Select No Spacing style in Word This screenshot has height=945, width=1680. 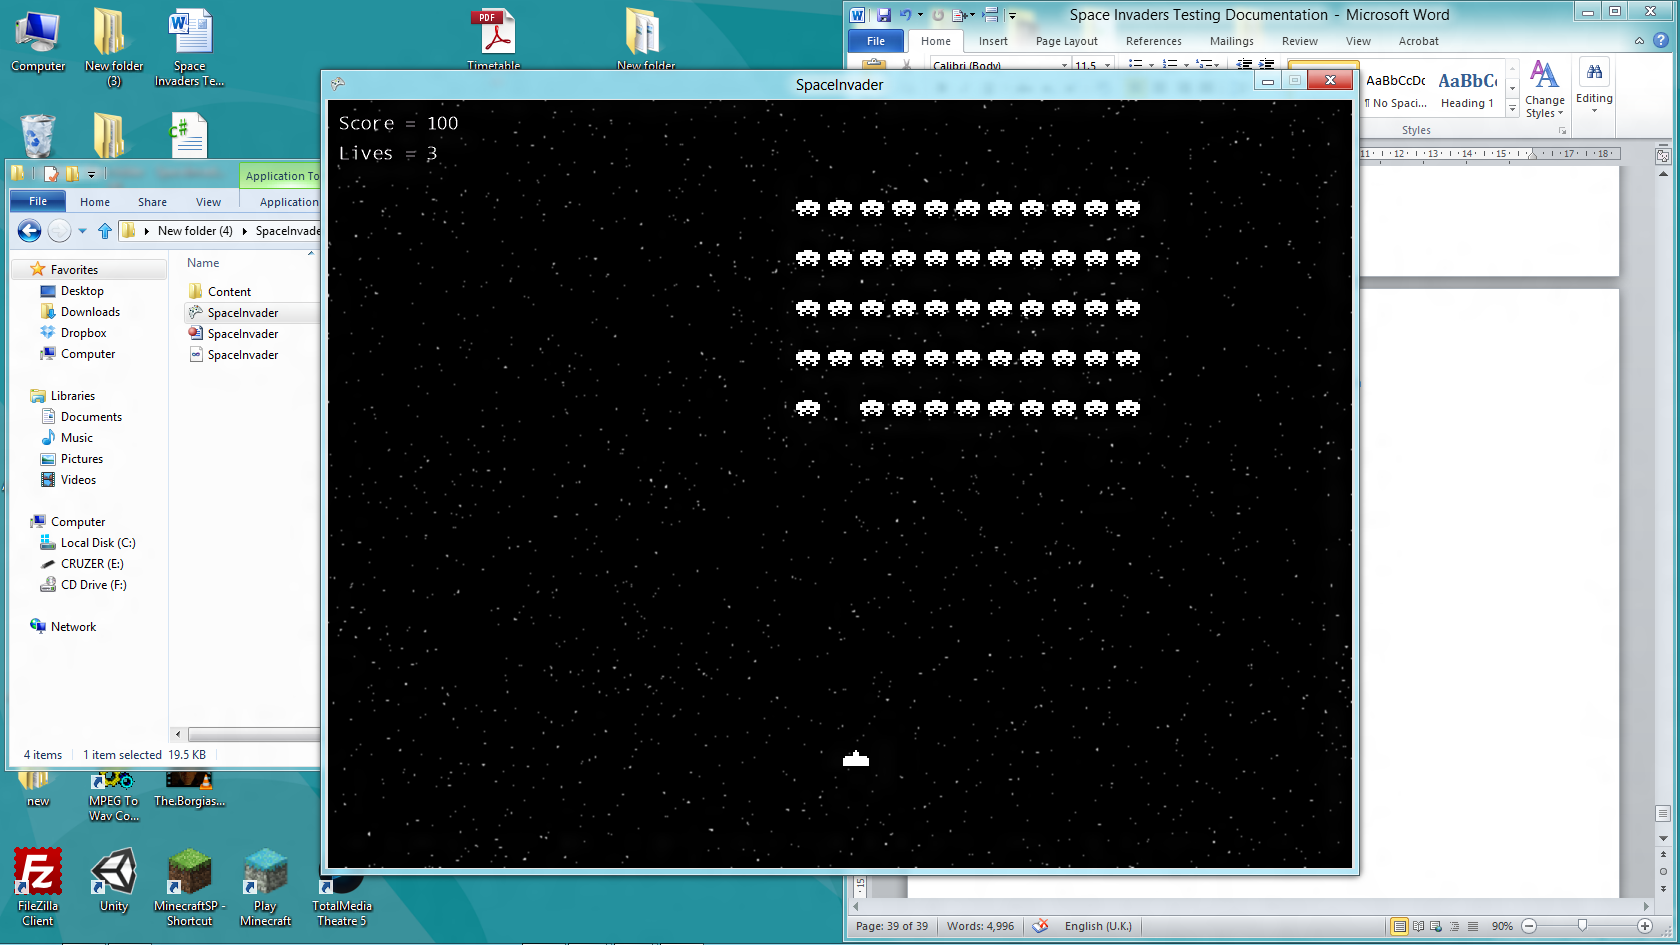[1396, 89]
